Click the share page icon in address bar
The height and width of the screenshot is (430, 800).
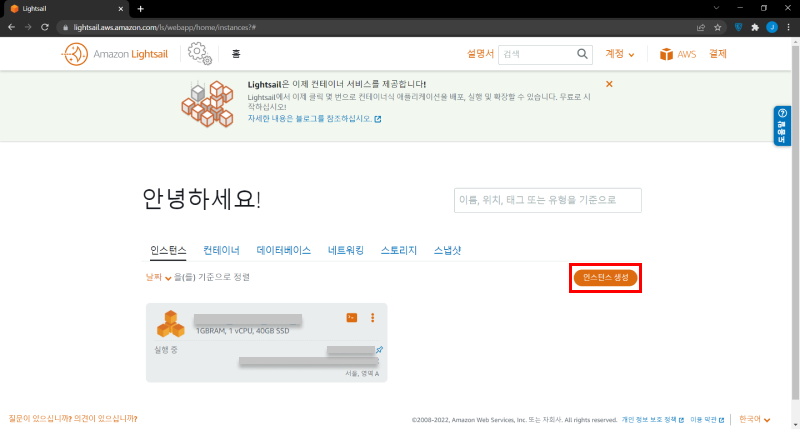click(x=701, y=27)
